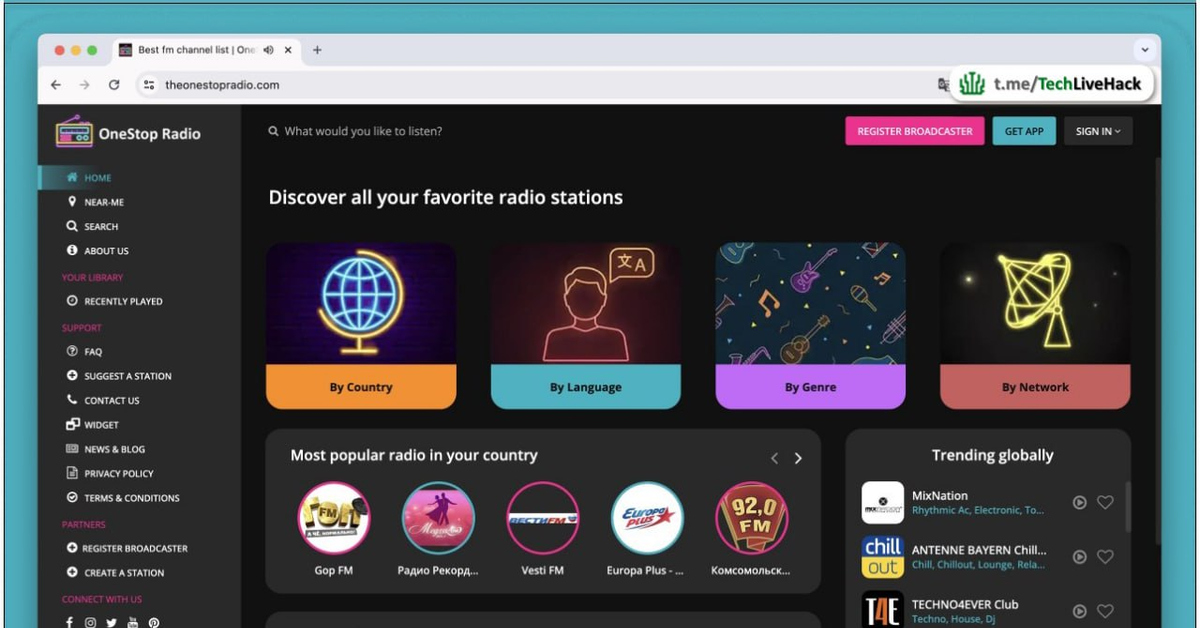This screenshot has height=628, width=1200.
Task: Open the Twitter social icon
Action: click(112, 622)
